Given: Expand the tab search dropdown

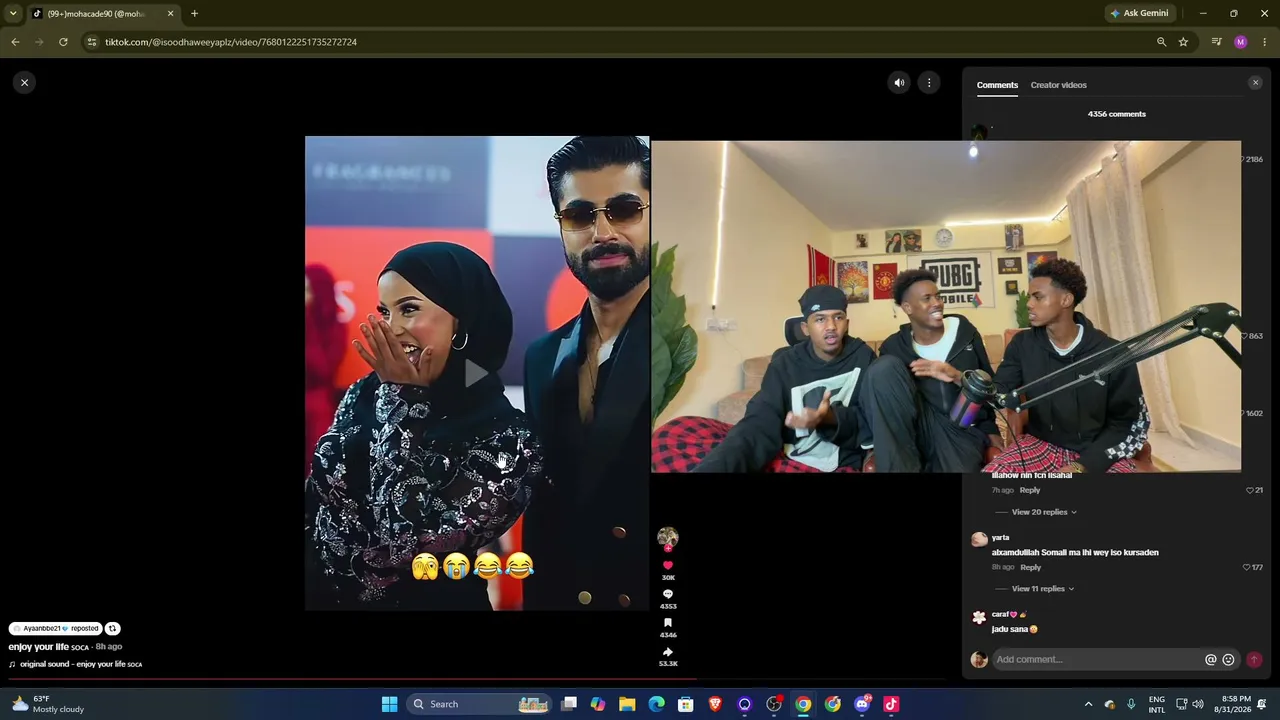Looking at the screenshot, I should click(x=13, y=13).
